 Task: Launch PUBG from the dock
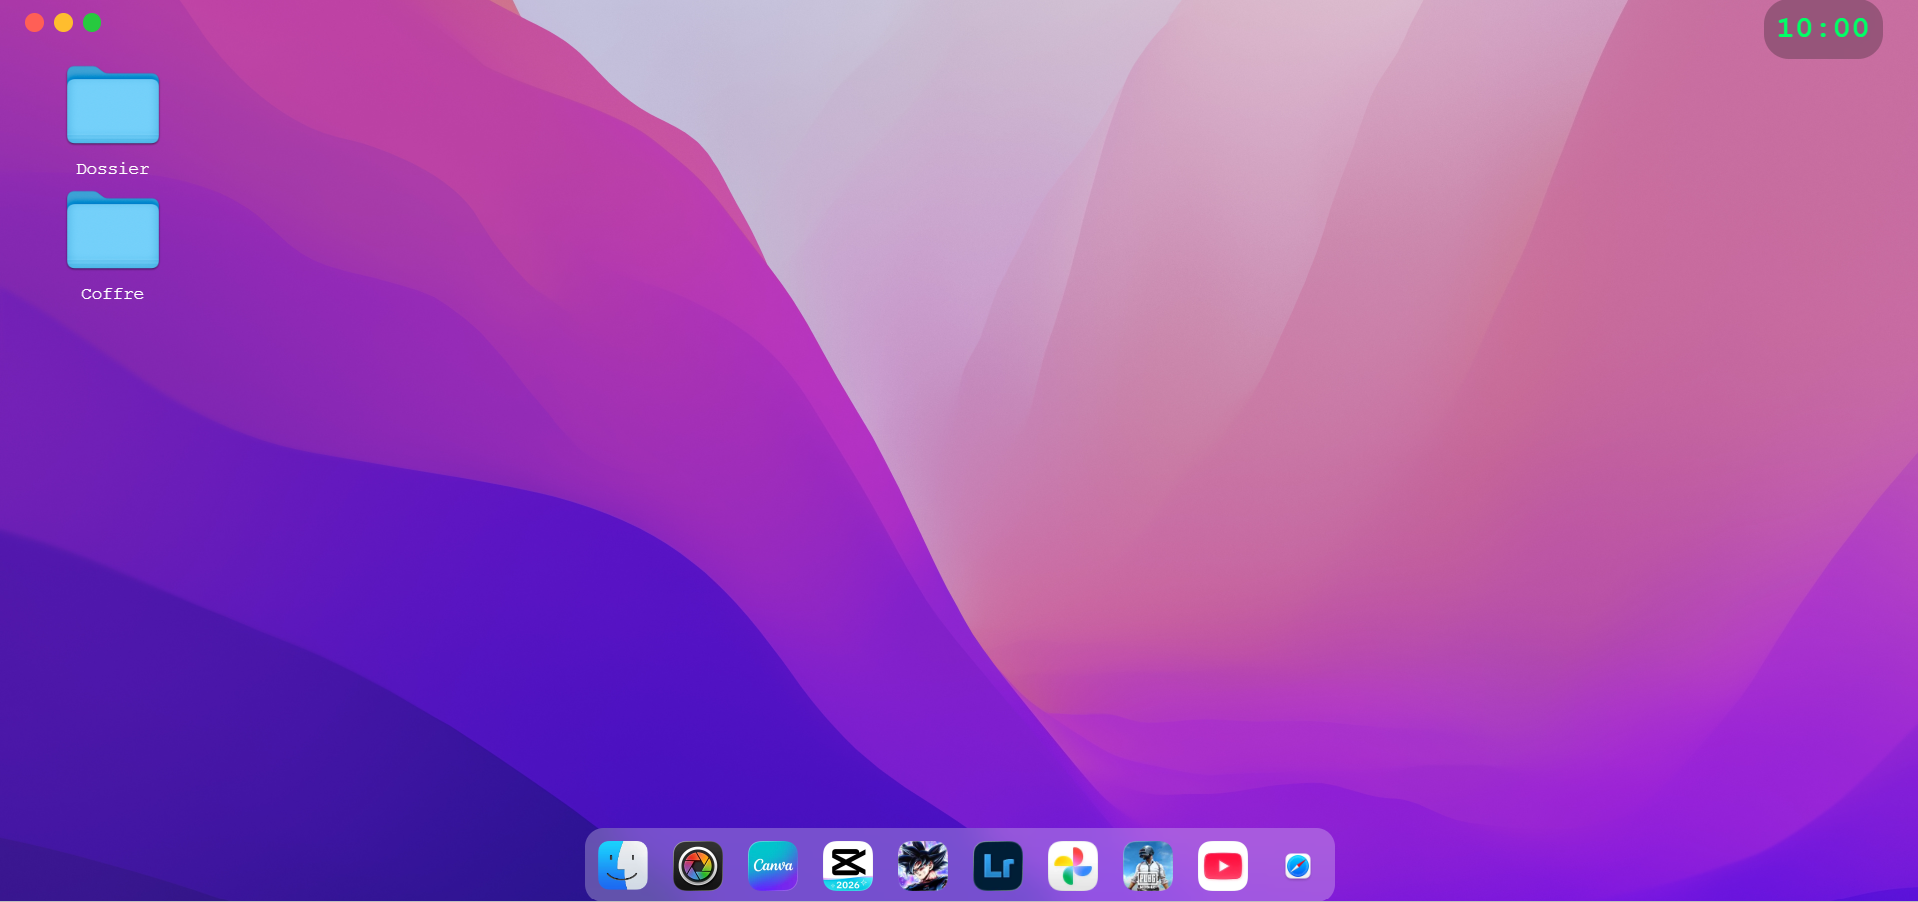click(x=1147, y=865)
